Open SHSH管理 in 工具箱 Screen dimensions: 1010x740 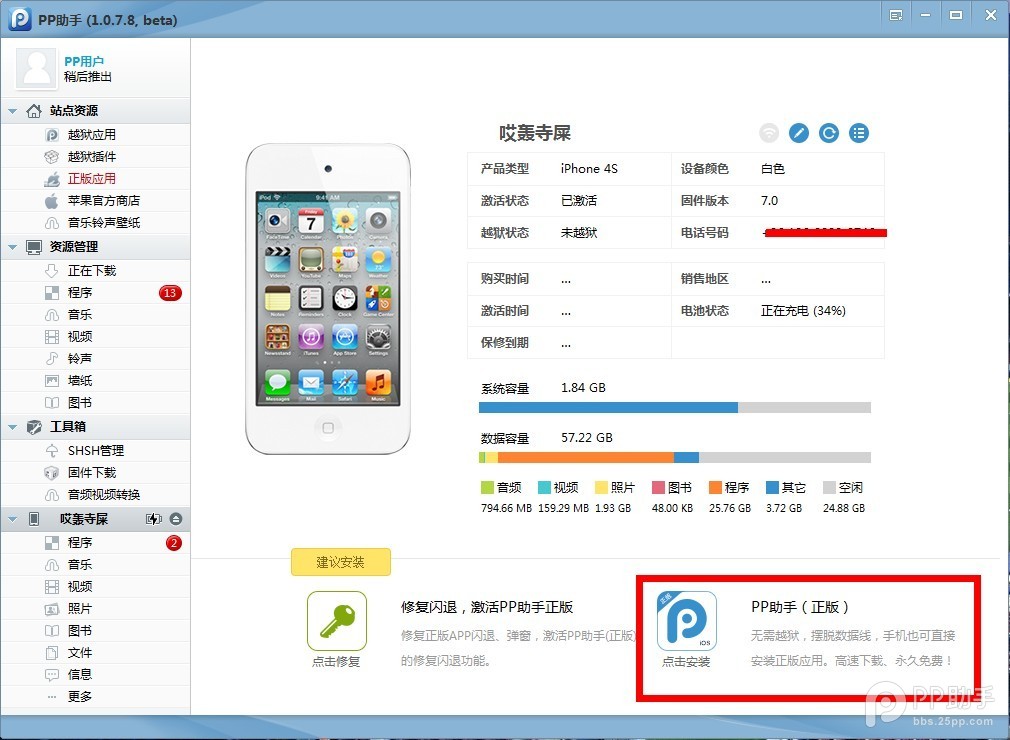(95, 450)
